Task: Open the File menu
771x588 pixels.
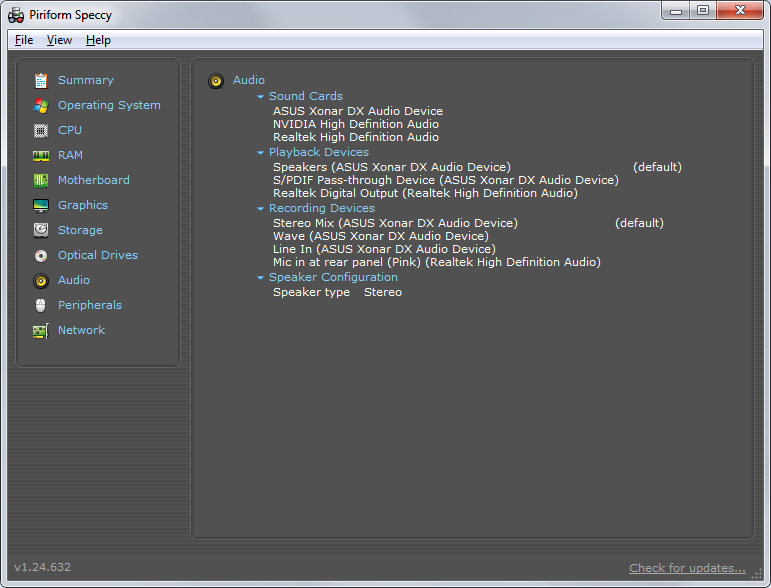Action: (x=24, y=40)
